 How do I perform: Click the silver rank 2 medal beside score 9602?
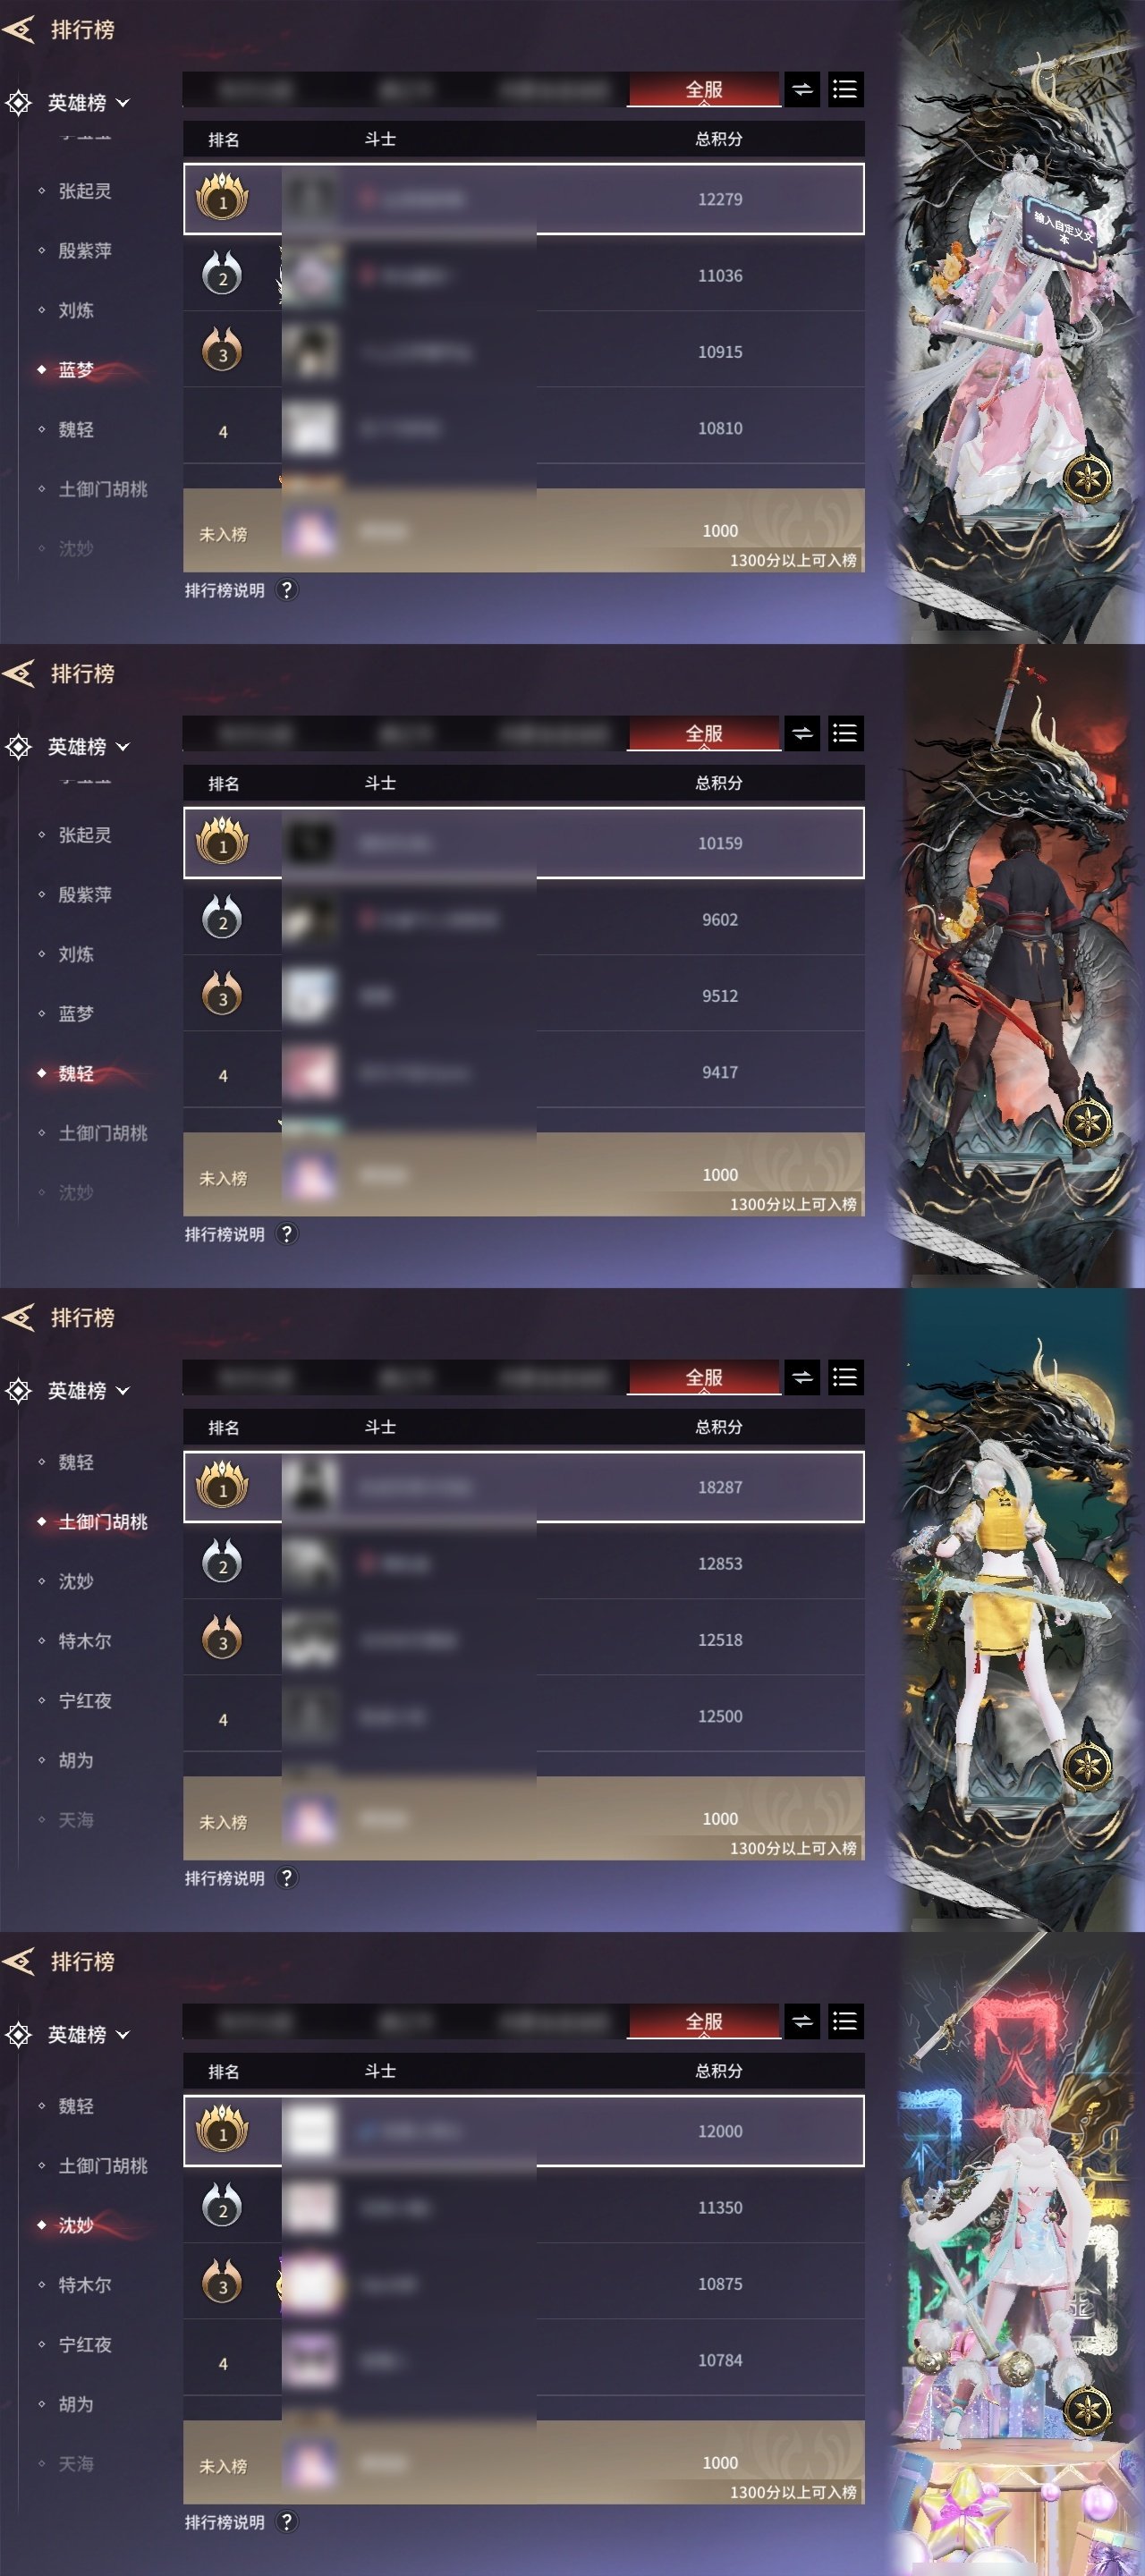tap(222, 918)
